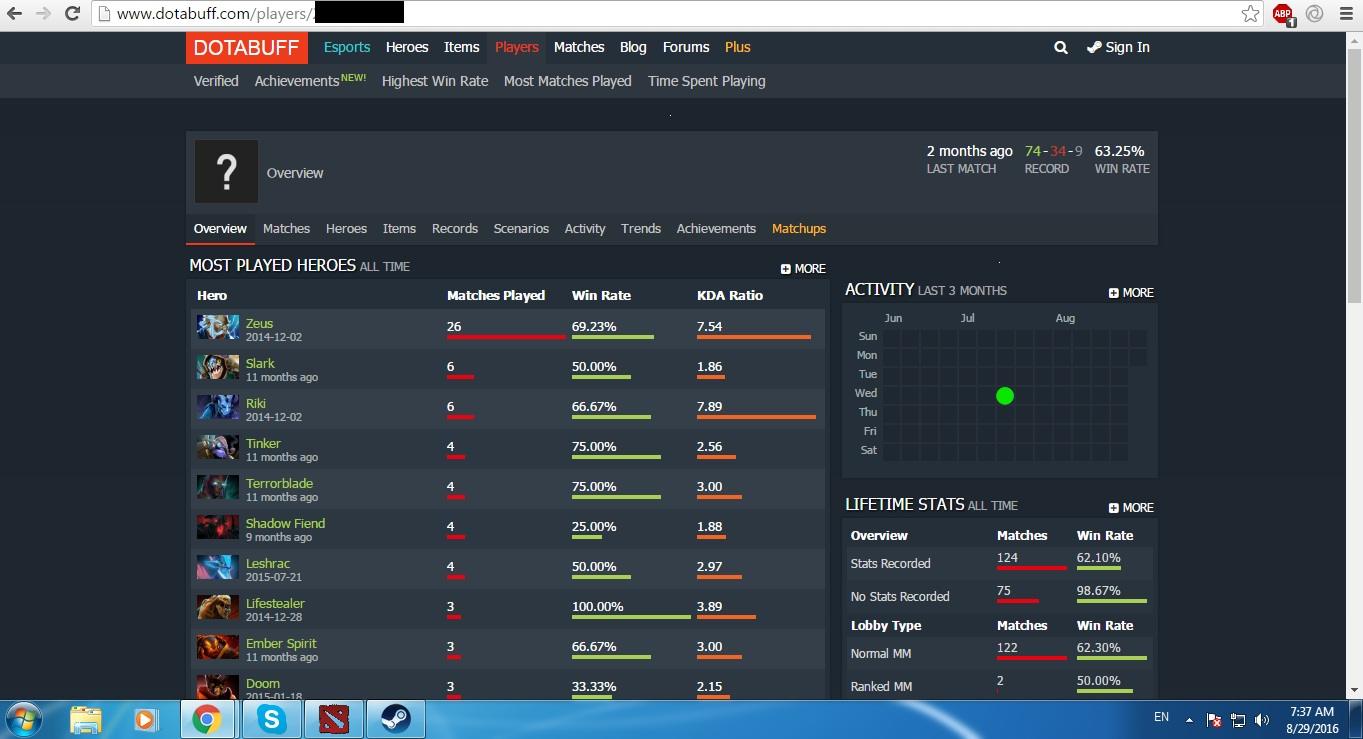This screenshot has width=1363, height=739.
Task: Open Steam from the taskbar
Action: [x=395, y=719]
